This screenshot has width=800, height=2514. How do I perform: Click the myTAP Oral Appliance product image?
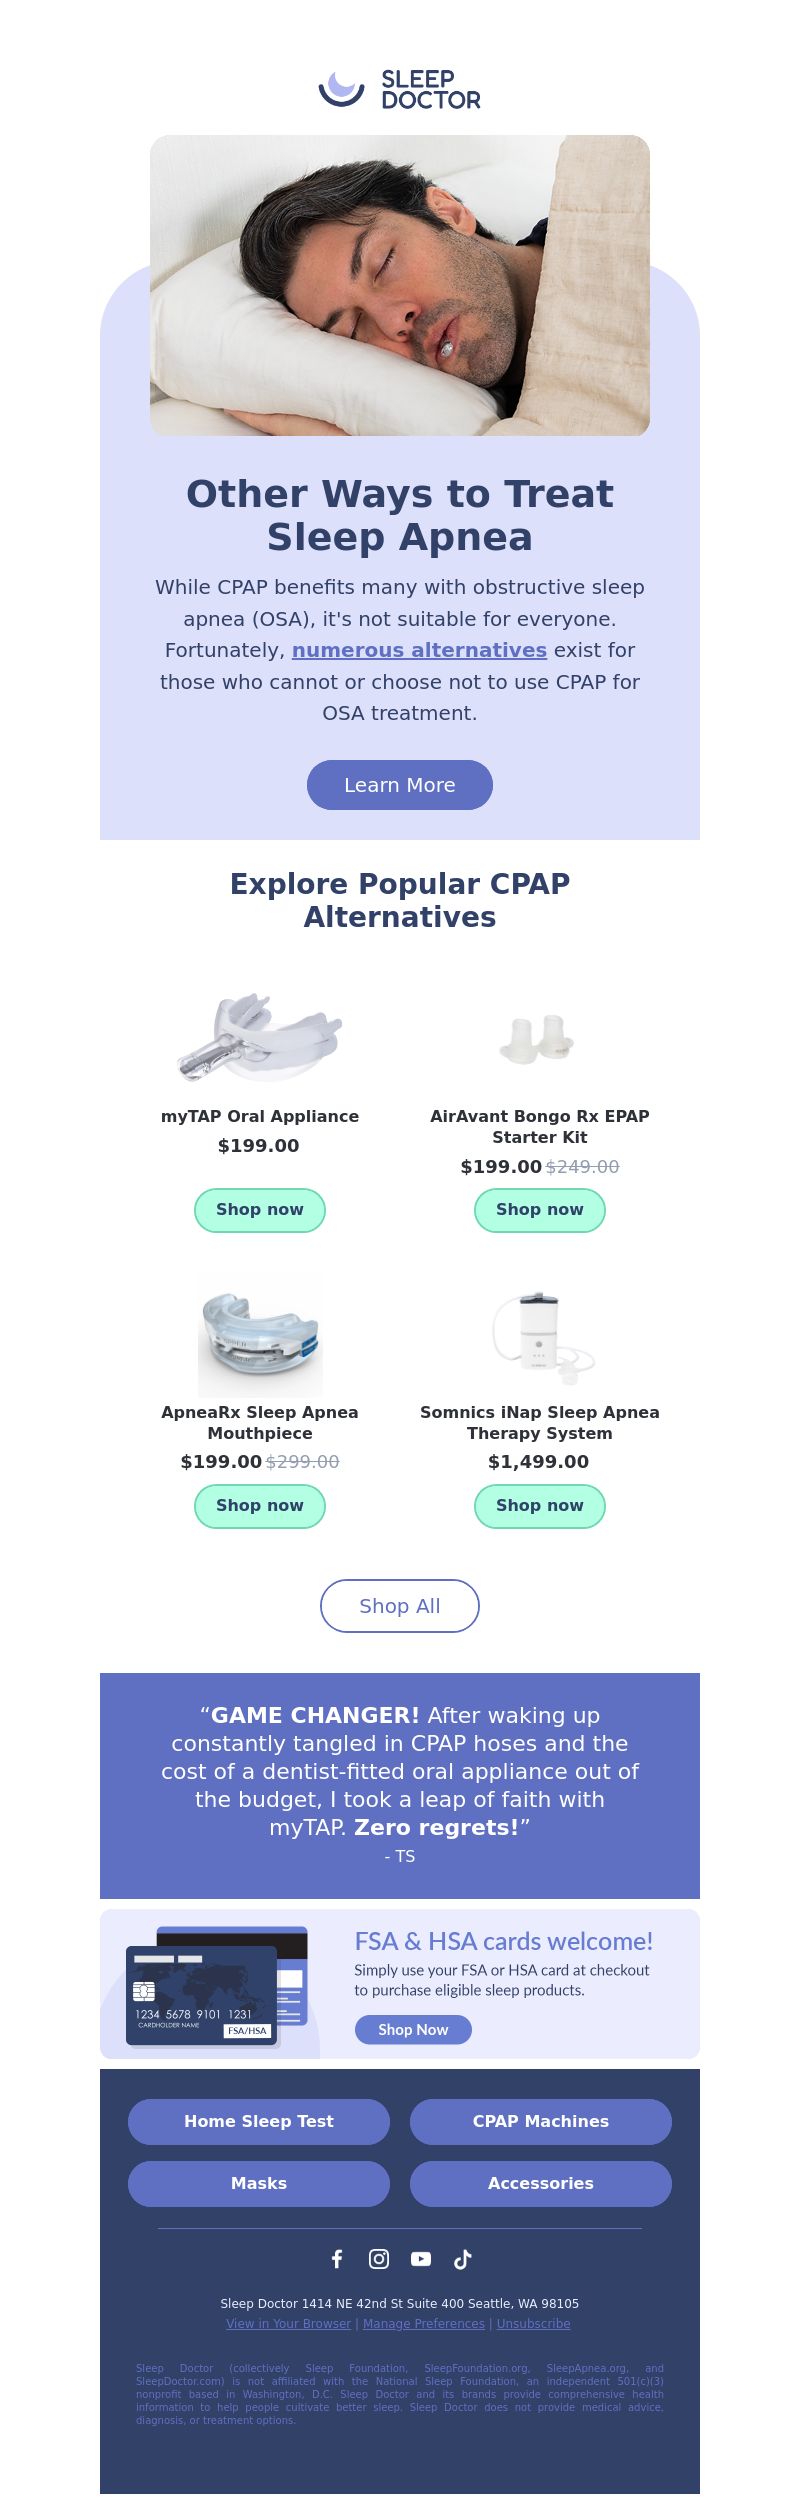[x=260, y=1037]
